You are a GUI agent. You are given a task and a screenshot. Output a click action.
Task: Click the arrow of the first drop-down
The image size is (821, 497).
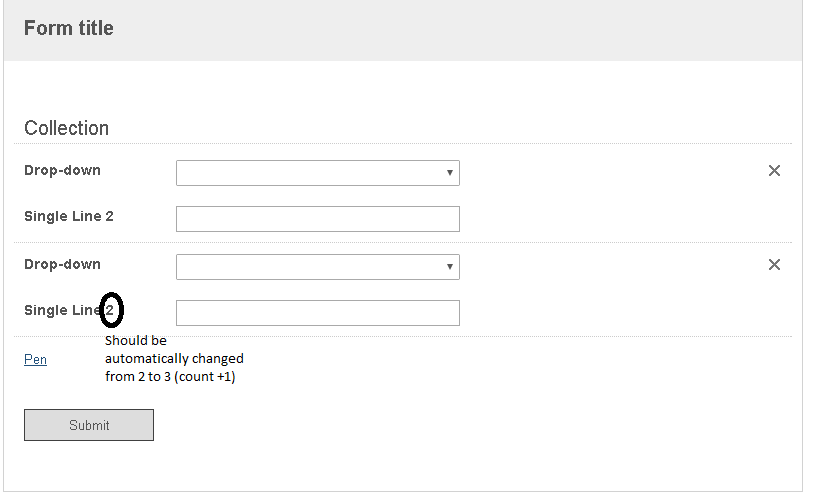pos(449,173)
